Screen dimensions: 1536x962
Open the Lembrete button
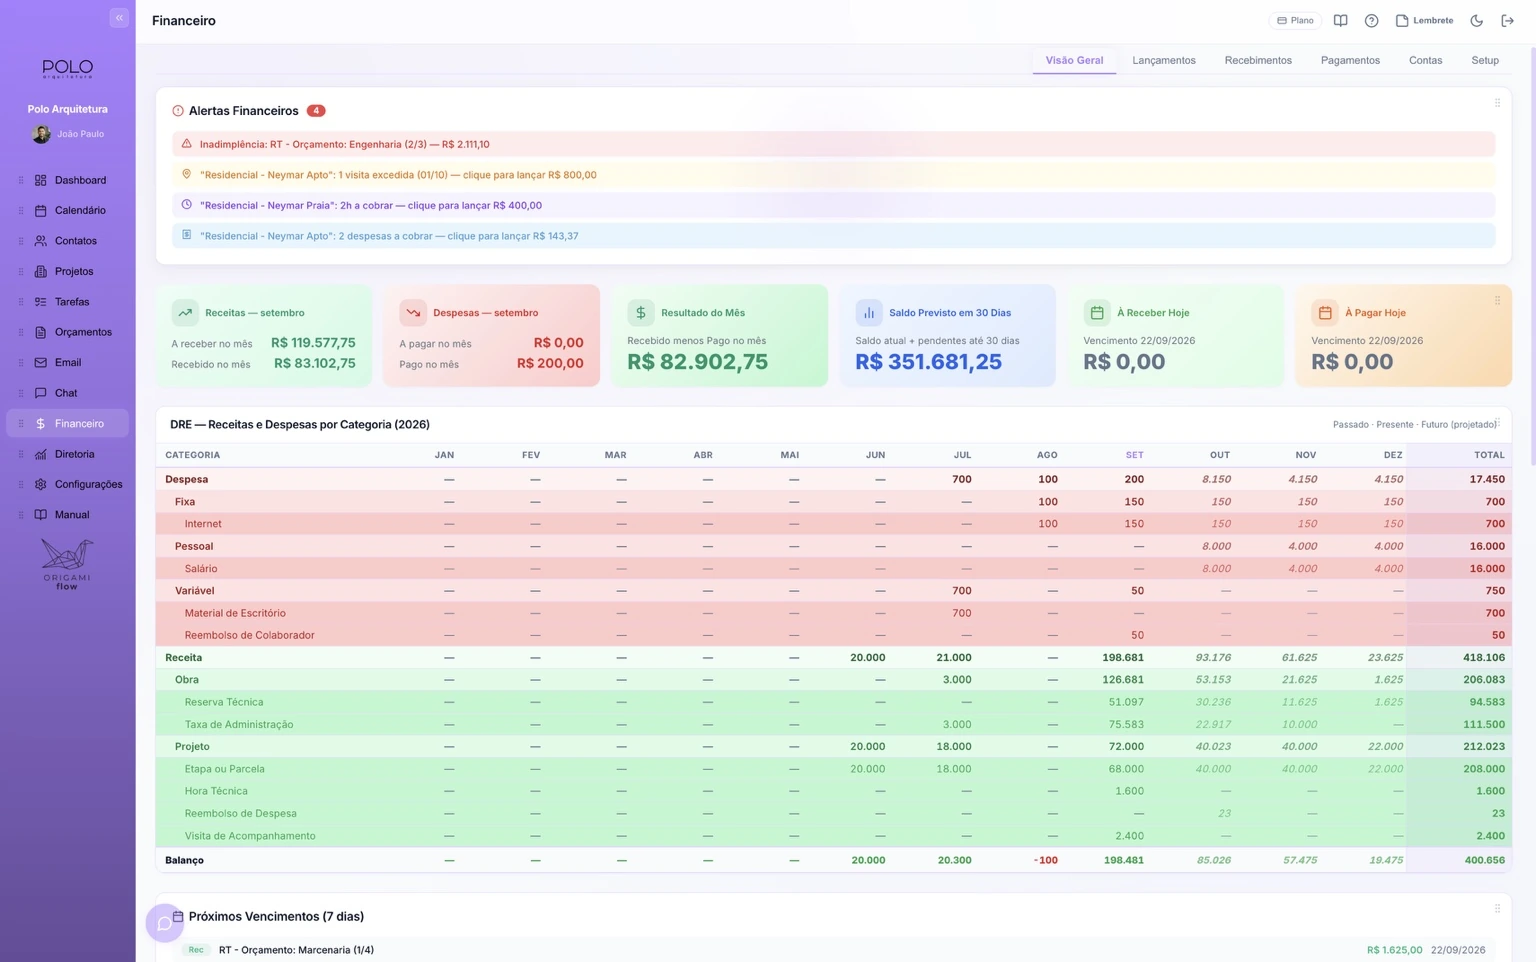1425,21
